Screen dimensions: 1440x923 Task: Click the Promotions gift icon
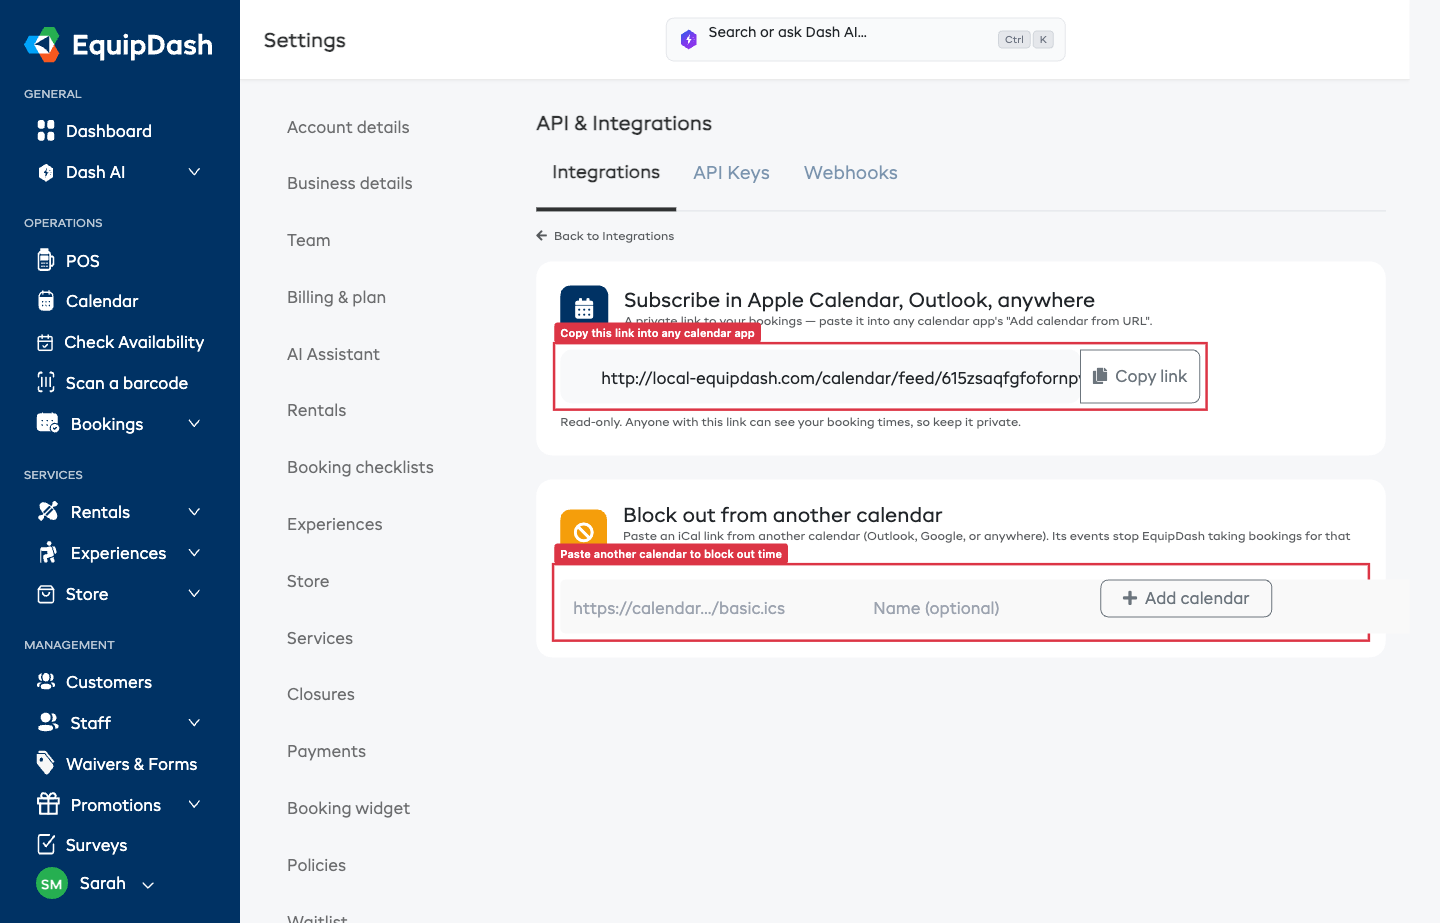point(48,803)
